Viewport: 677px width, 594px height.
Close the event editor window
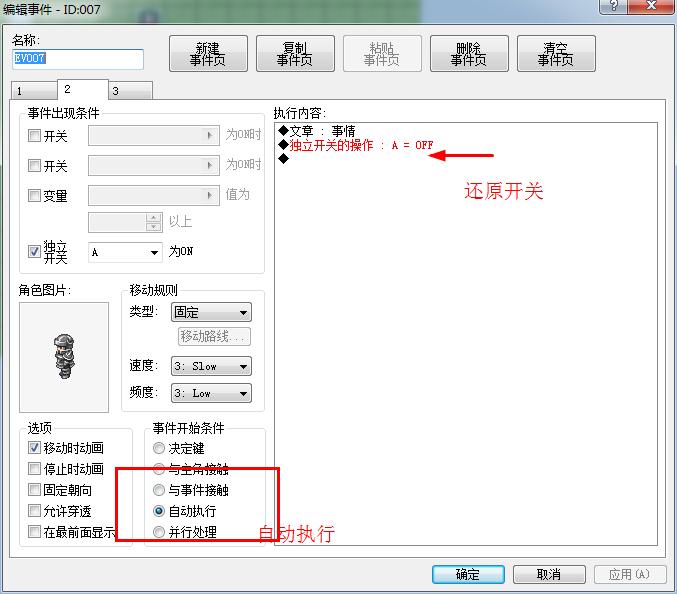point(651,6)
